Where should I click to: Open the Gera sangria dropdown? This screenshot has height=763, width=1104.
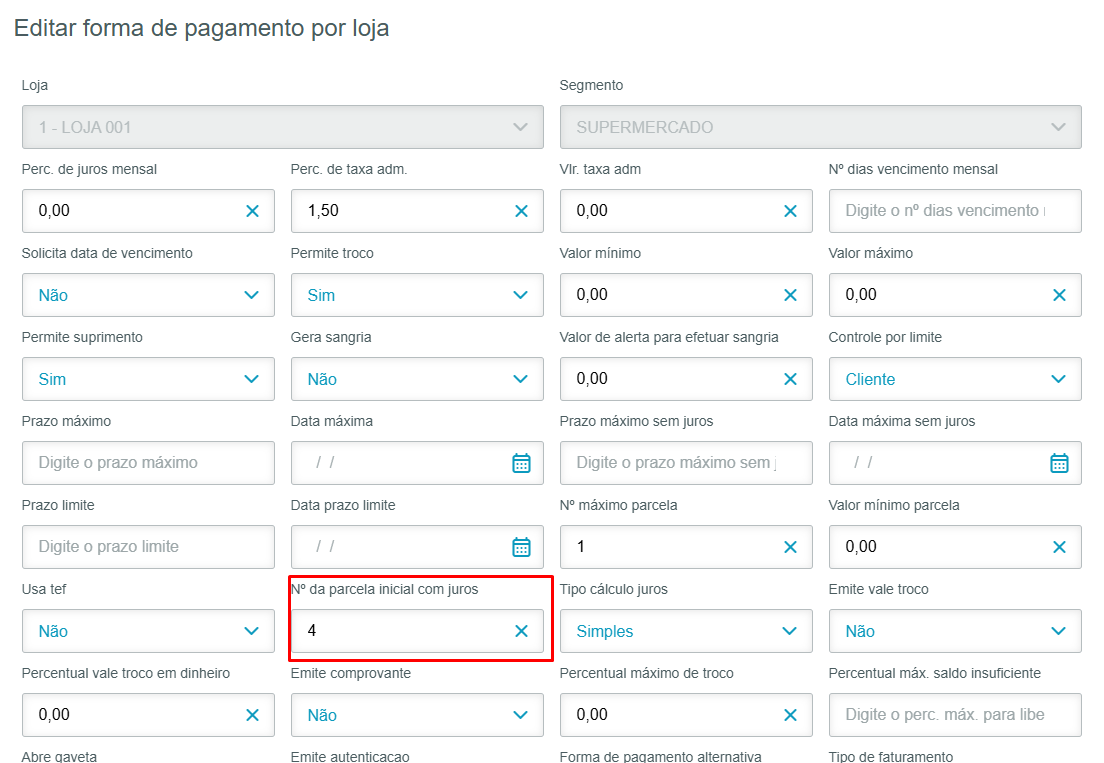(x=520, y=379)
